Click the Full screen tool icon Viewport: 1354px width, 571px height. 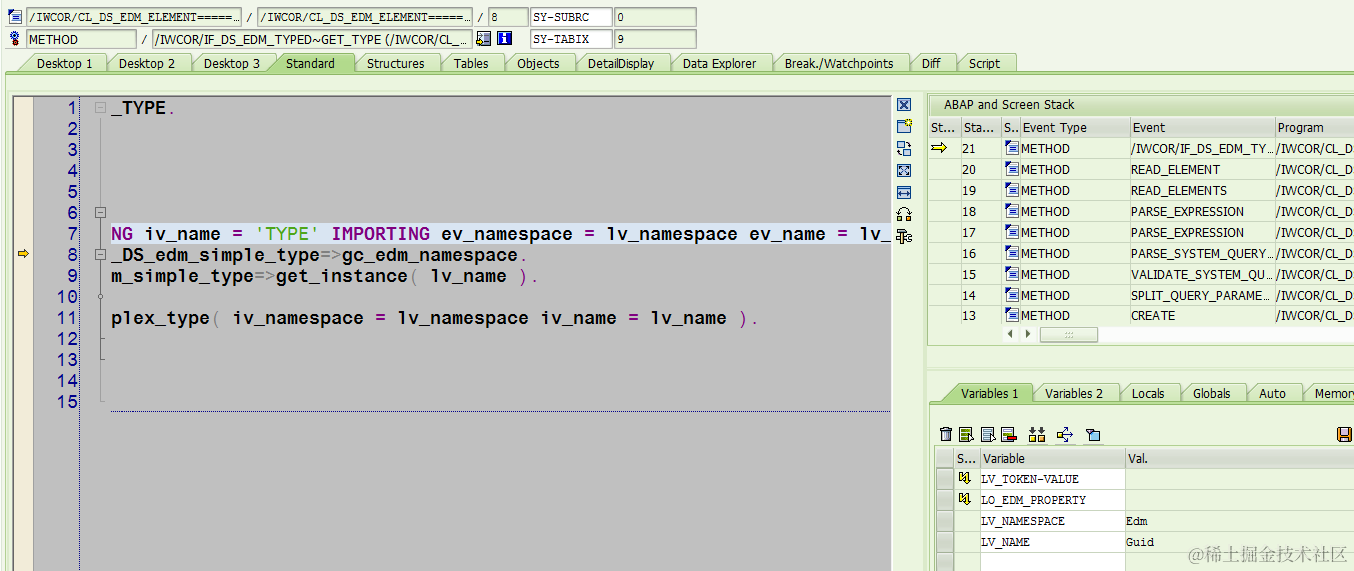904,170
